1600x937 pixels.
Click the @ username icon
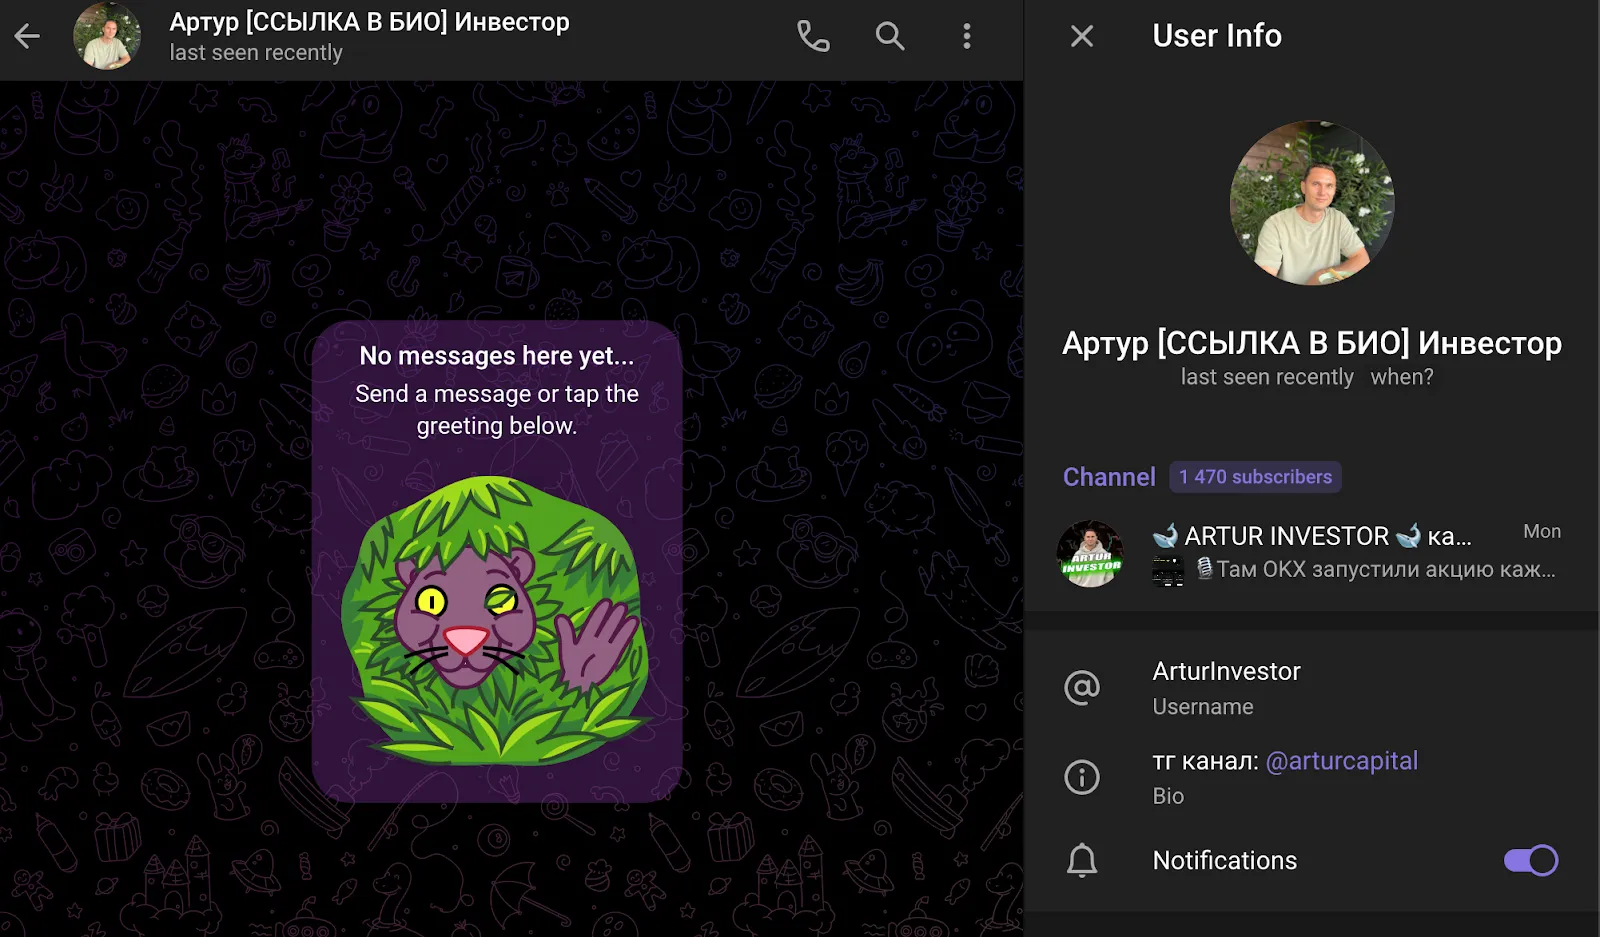[1082, 687]
